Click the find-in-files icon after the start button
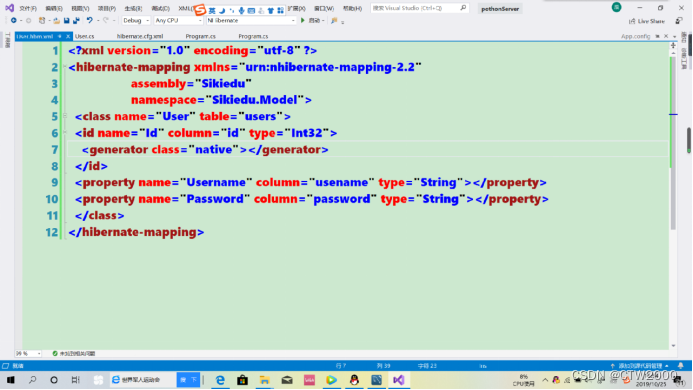This screenshot has width=693, height=390. click(x=334, y=20)
